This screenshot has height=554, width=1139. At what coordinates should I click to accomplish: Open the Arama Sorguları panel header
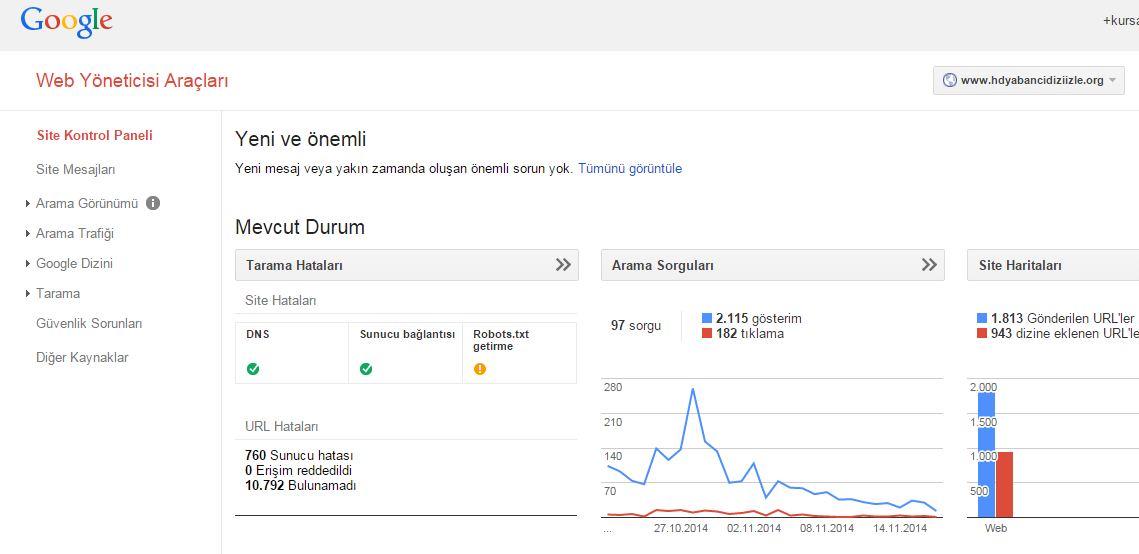[x=773, y=265]
